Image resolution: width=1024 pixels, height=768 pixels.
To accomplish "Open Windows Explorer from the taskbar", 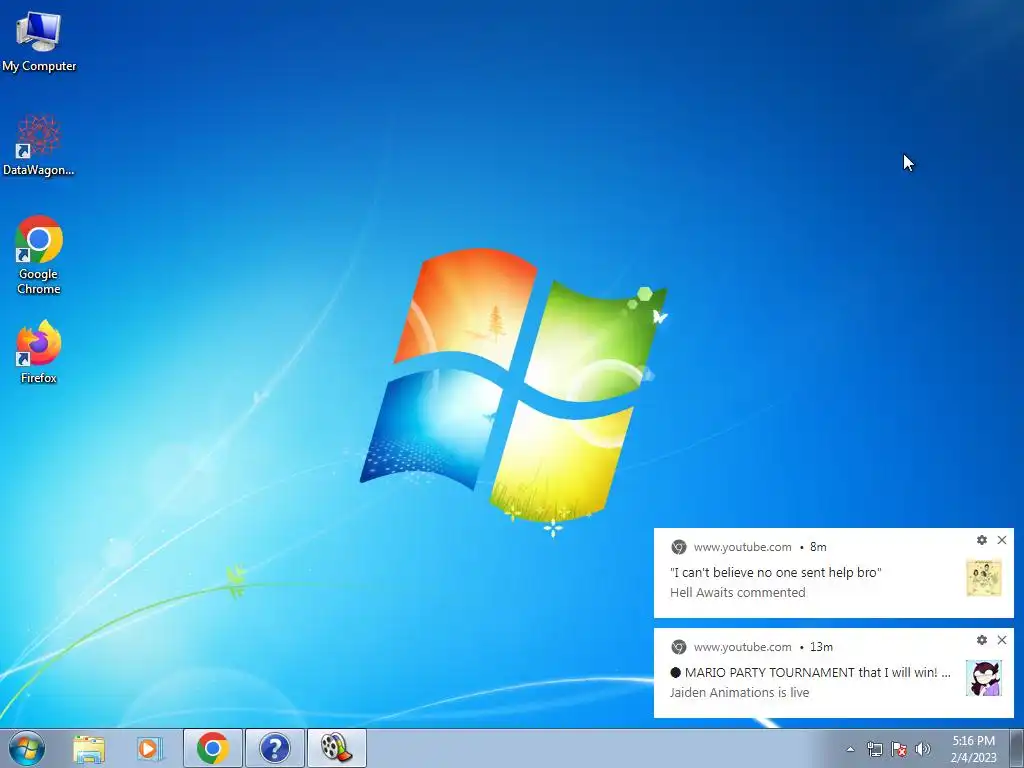I will point(89,748).
